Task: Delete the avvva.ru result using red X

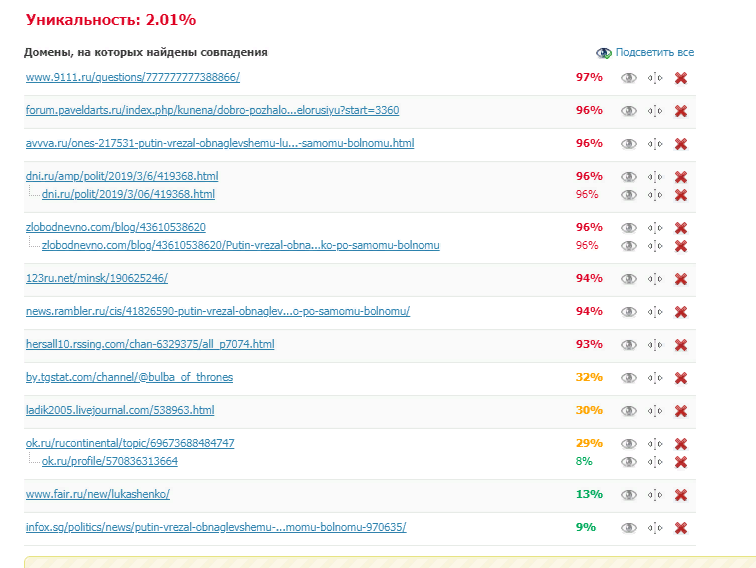Action: pos(681,144)
